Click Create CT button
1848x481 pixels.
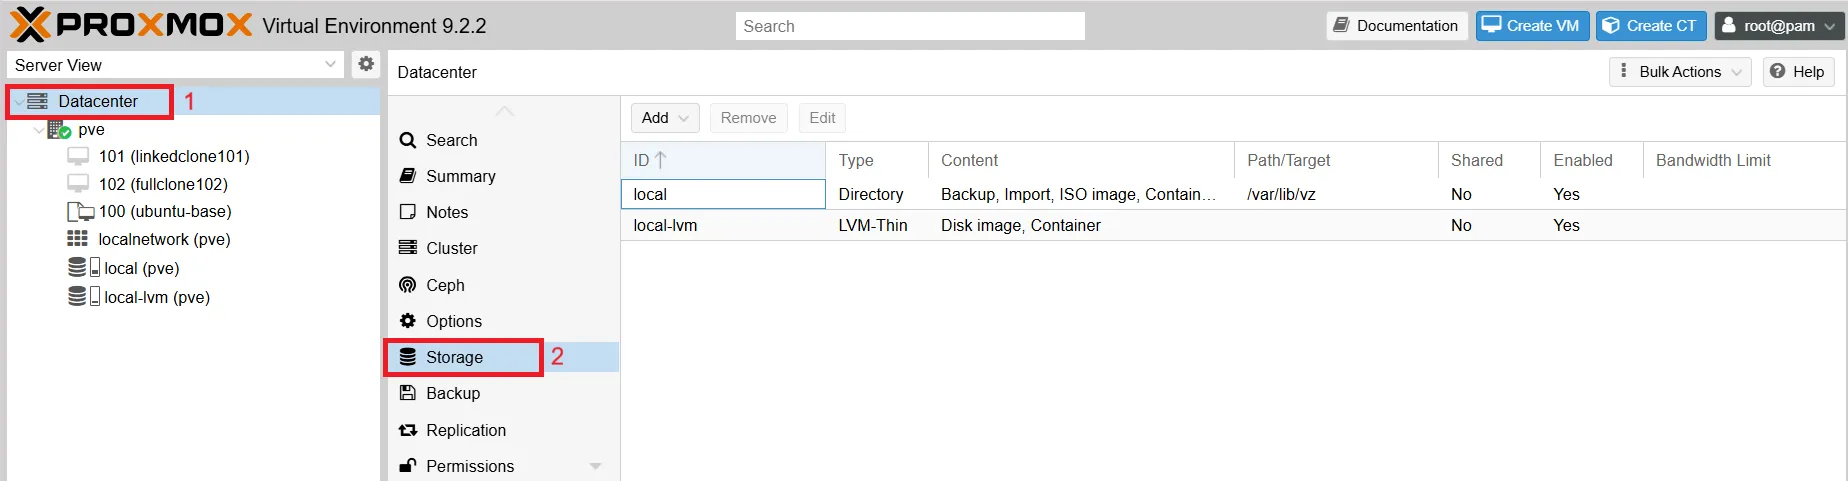1650,26
